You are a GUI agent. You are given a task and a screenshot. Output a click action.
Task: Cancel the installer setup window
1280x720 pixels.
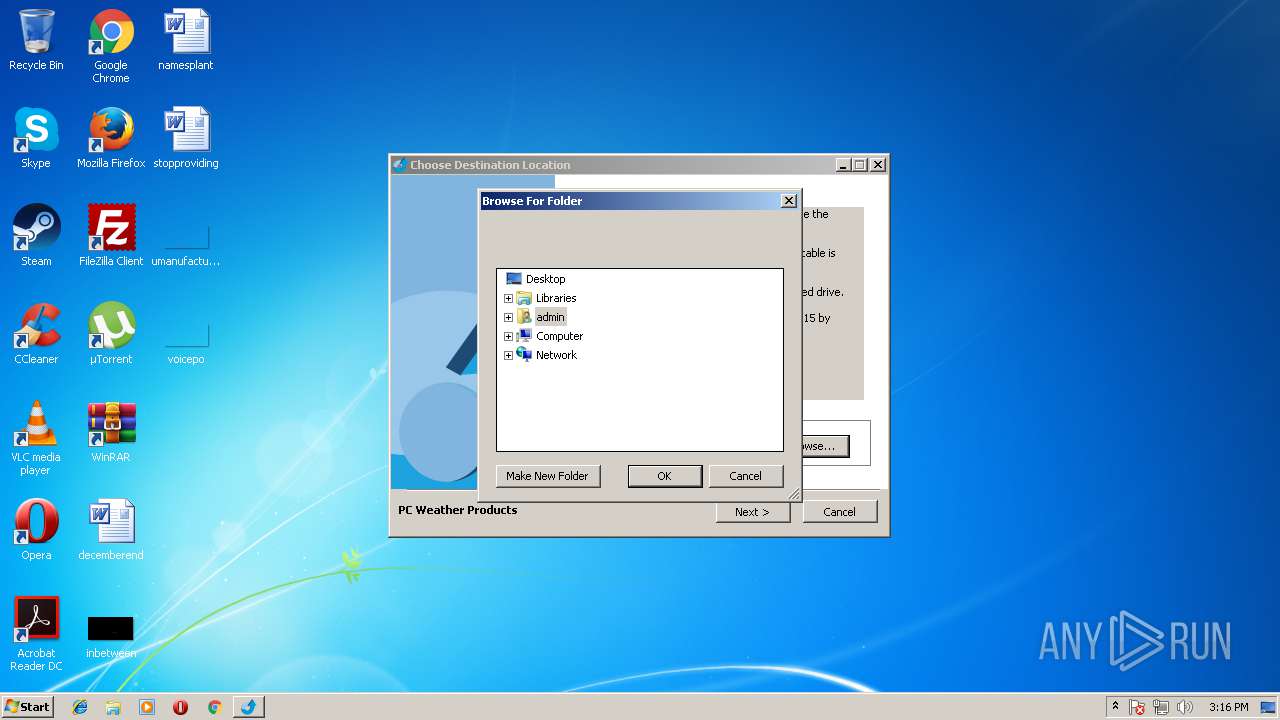839,512
